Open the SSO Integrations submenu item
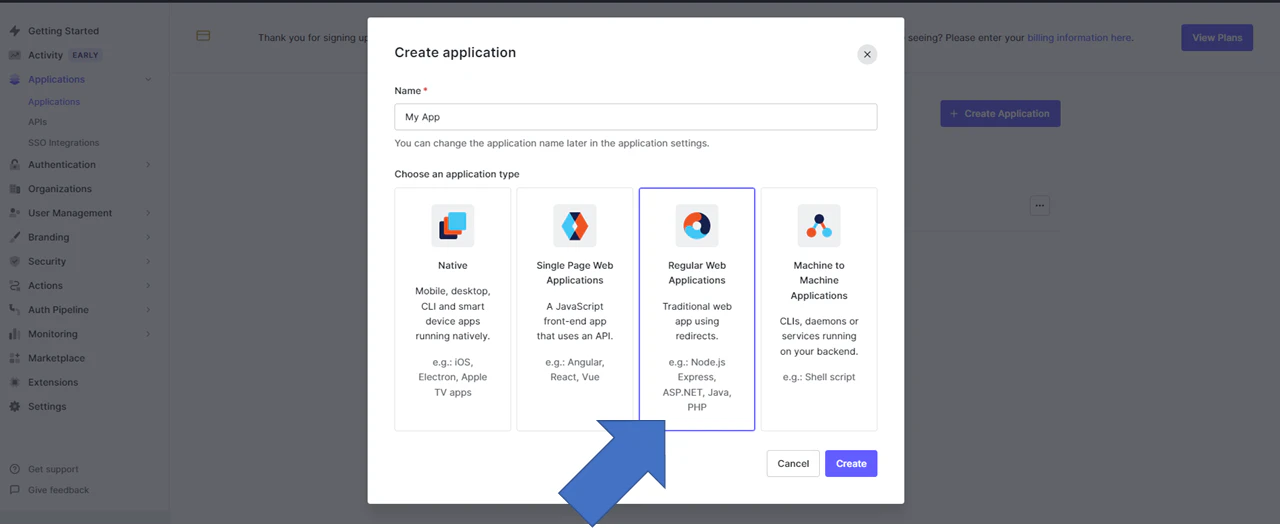 pyautogui.click(x=64, y=143)
